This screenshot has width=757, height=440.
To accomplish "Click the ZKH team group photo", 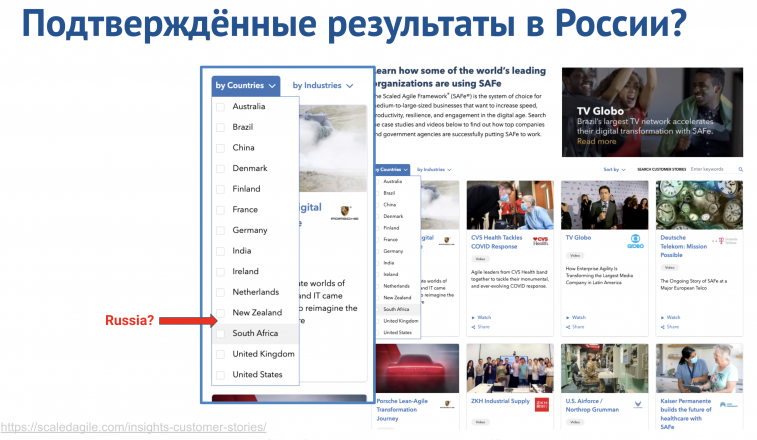I will 510,368.
